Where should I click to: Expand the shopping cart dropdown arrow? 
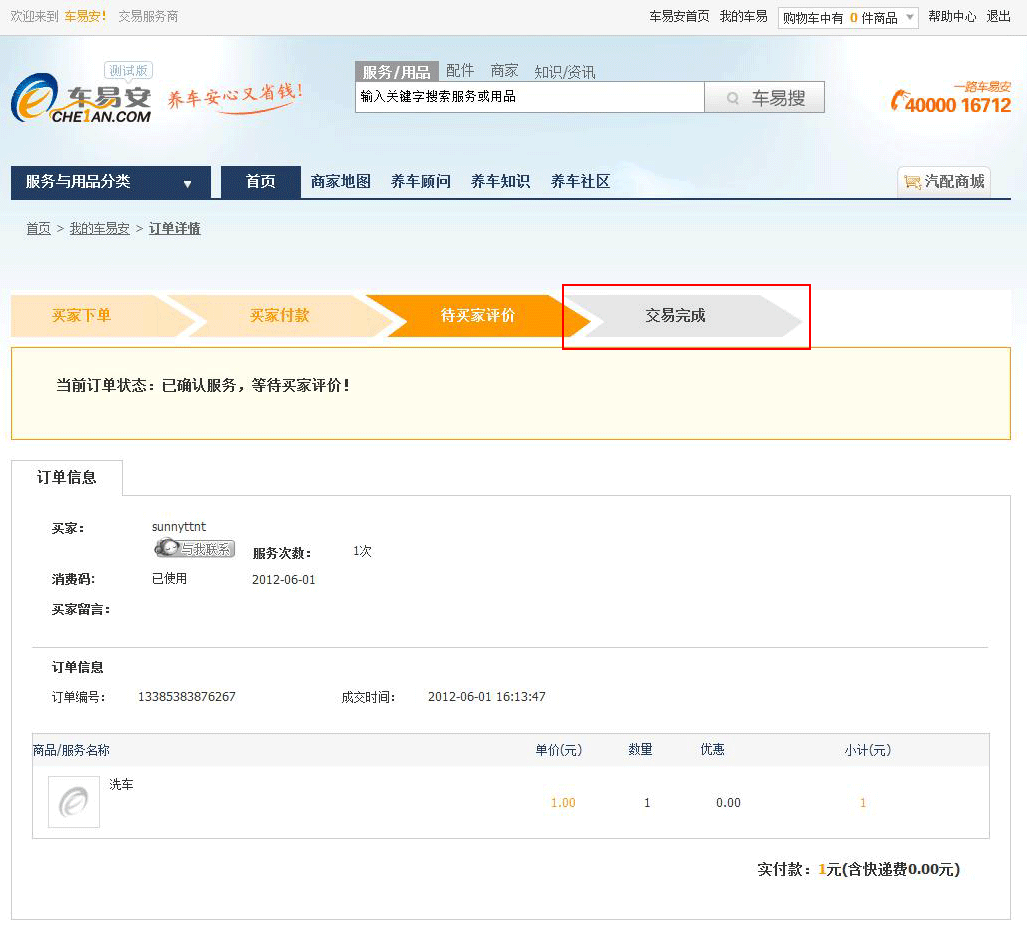point(909,17)
